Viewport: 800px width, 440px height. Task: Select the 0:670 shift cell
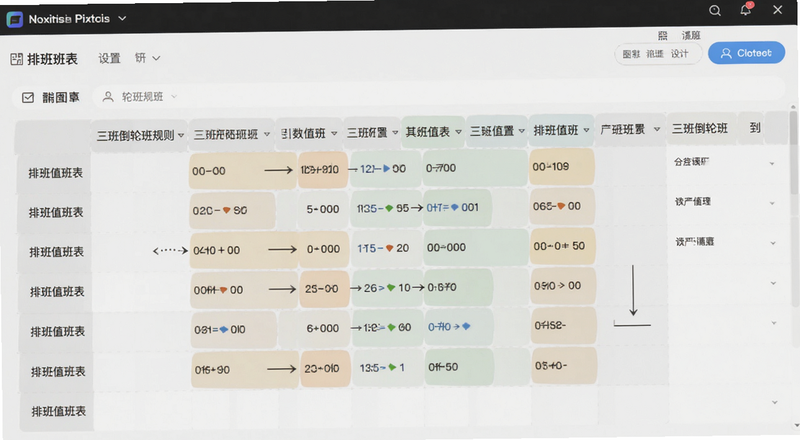click(x=458, y=287)
